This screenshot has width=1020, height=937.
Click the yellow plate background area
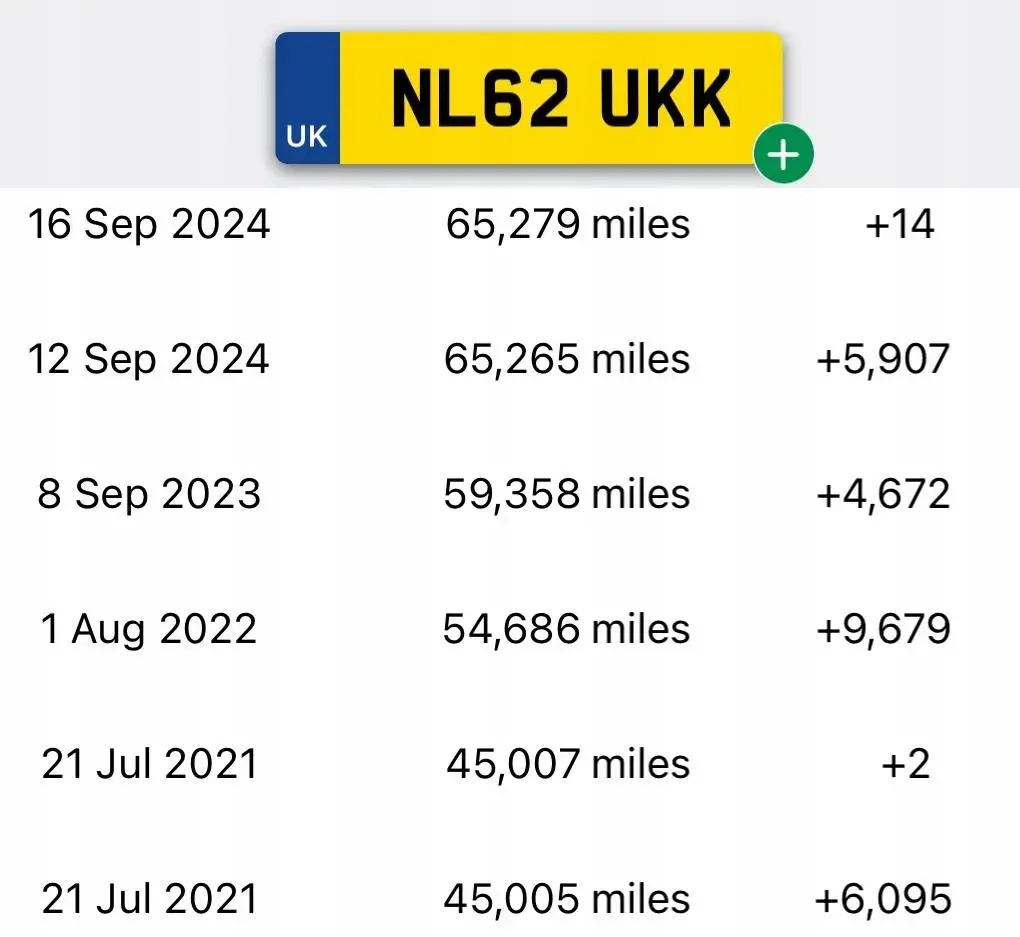pos(561,98)
